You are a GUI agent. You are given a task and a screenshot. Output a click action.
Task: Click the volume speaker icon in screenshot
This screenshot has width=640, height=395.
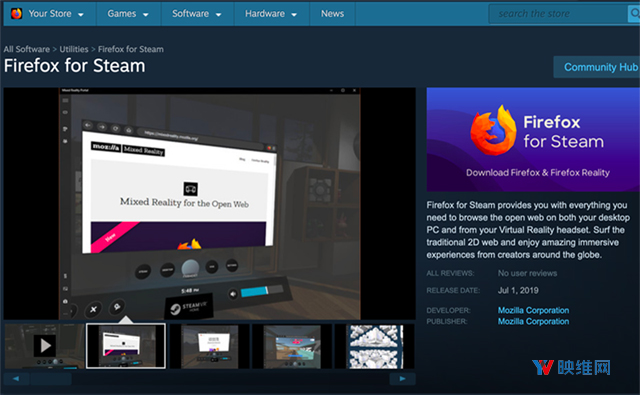click(x=233, y=294)
